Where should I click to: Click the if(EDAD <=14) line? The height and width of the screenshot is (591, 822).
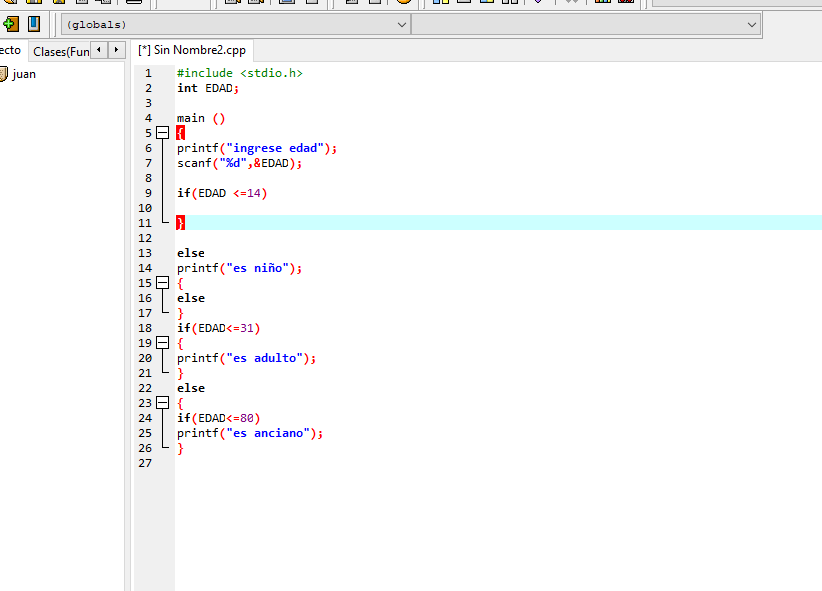(222, 193)
